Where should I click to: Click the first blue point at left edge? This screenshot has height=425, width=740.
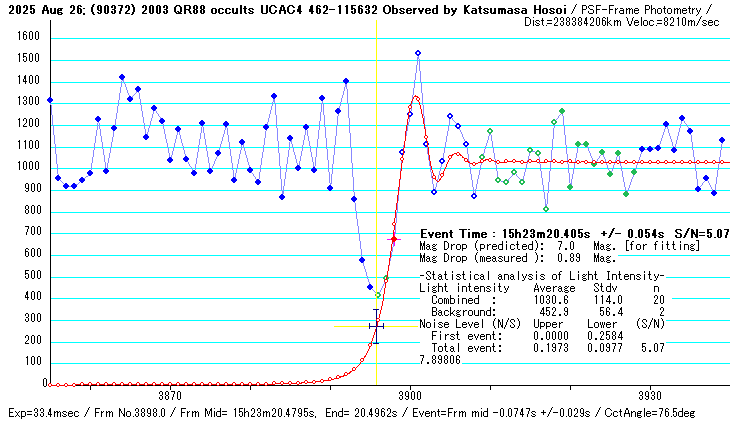point(50,100)
